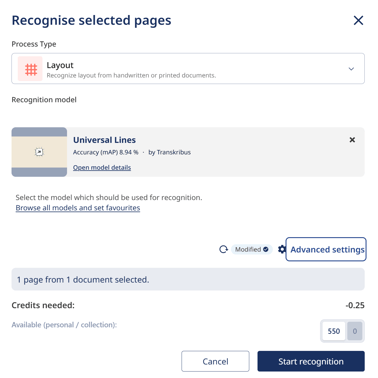Click the gear icon beside Advanced settings
The height and width of the screenshot is (378, 378).
point(282,249)
